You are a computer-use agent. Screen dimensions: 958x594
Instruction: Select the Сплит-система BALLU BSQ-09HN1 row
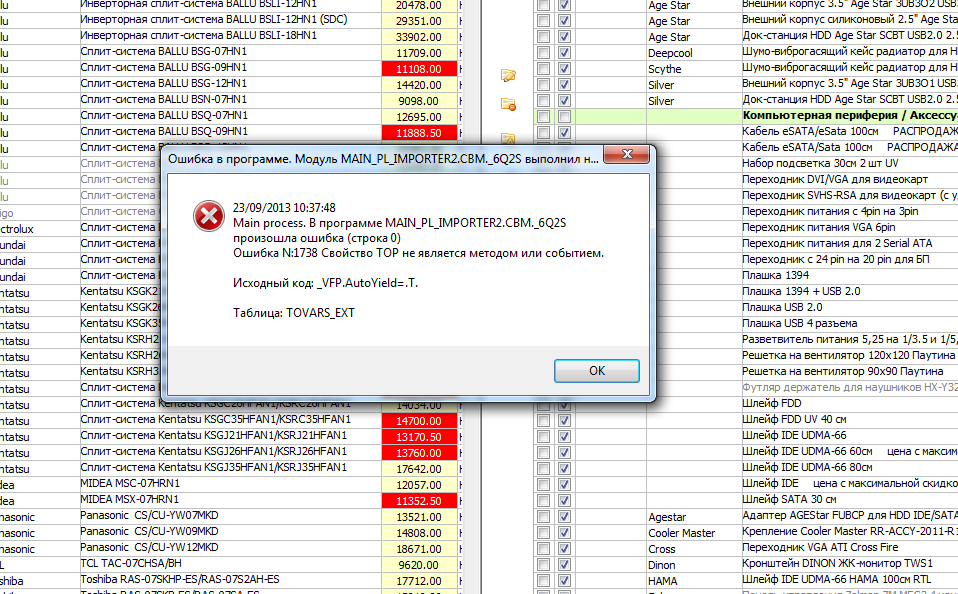(230, 133)
